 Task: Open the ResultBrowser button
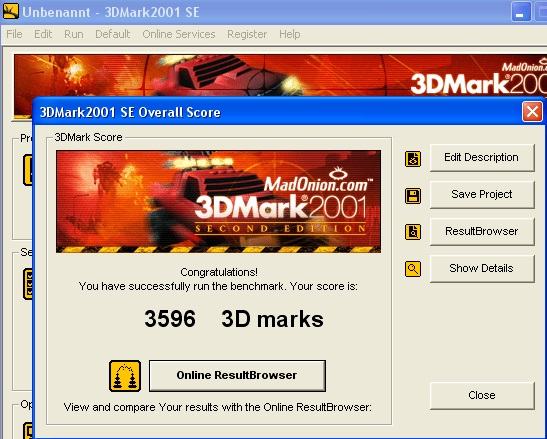coord(482,231)
